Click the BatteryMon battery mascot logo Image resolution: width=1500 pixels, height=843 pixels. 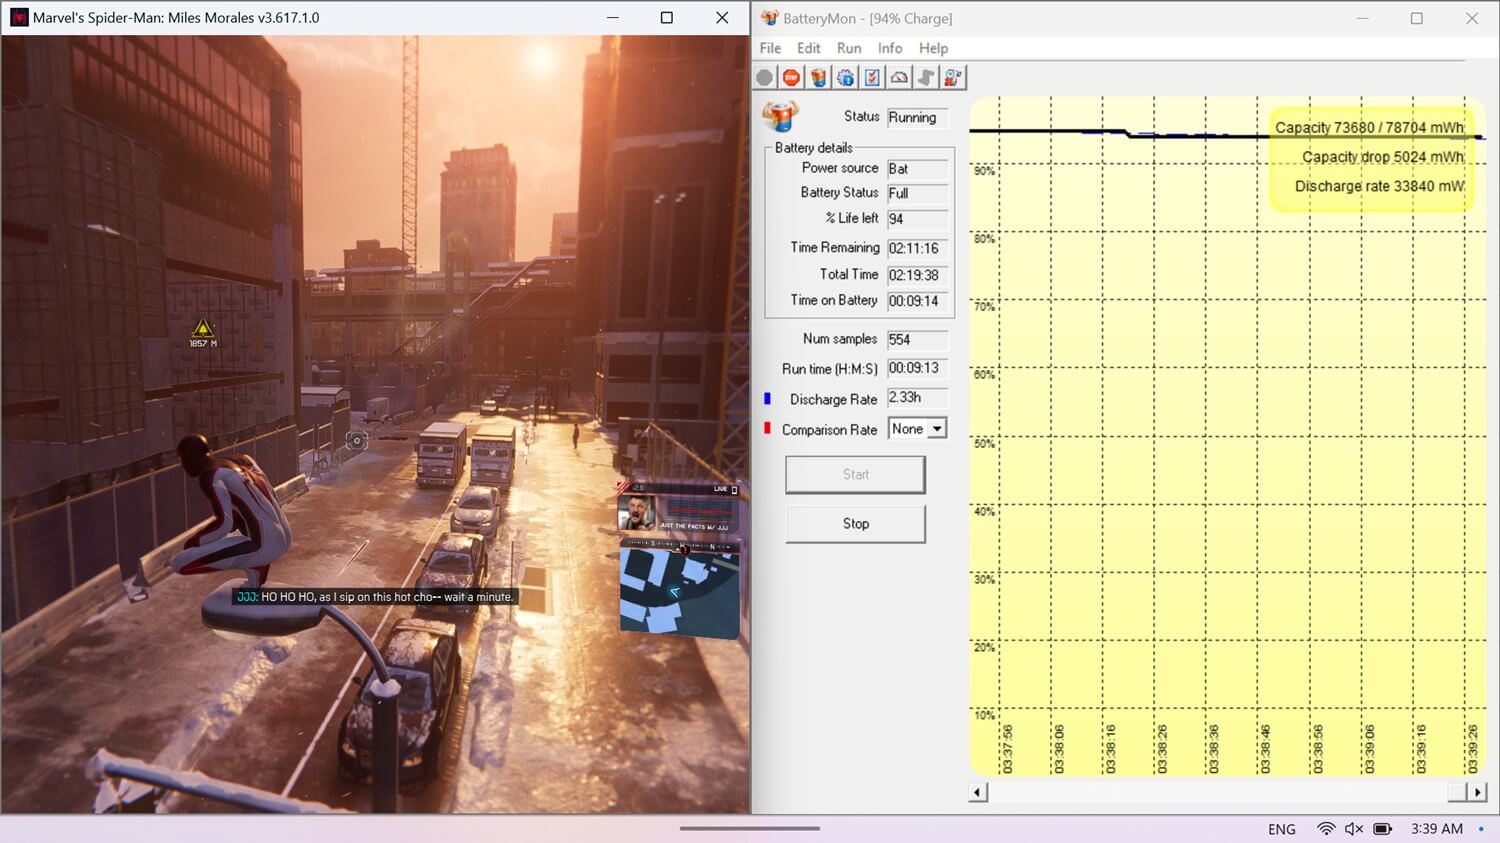pyautogui.click(x=780, y=116)
